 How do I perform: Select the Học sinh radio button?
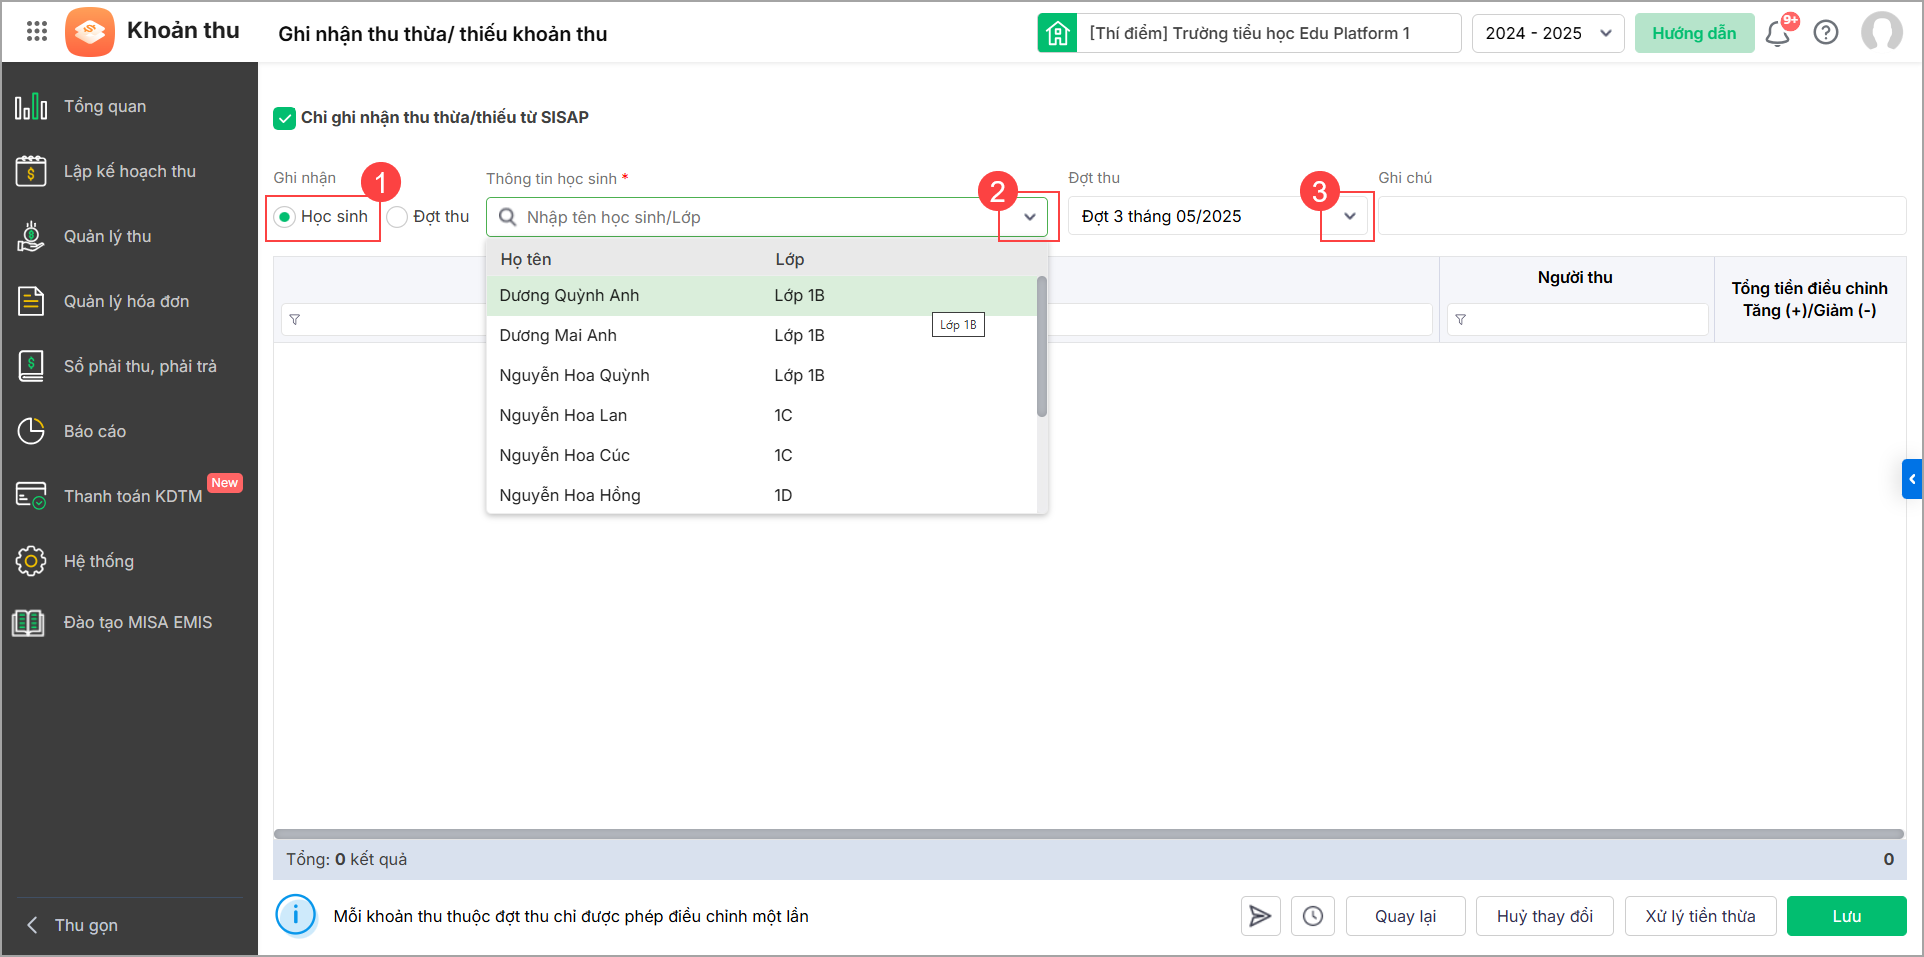[x=285, y=217]
